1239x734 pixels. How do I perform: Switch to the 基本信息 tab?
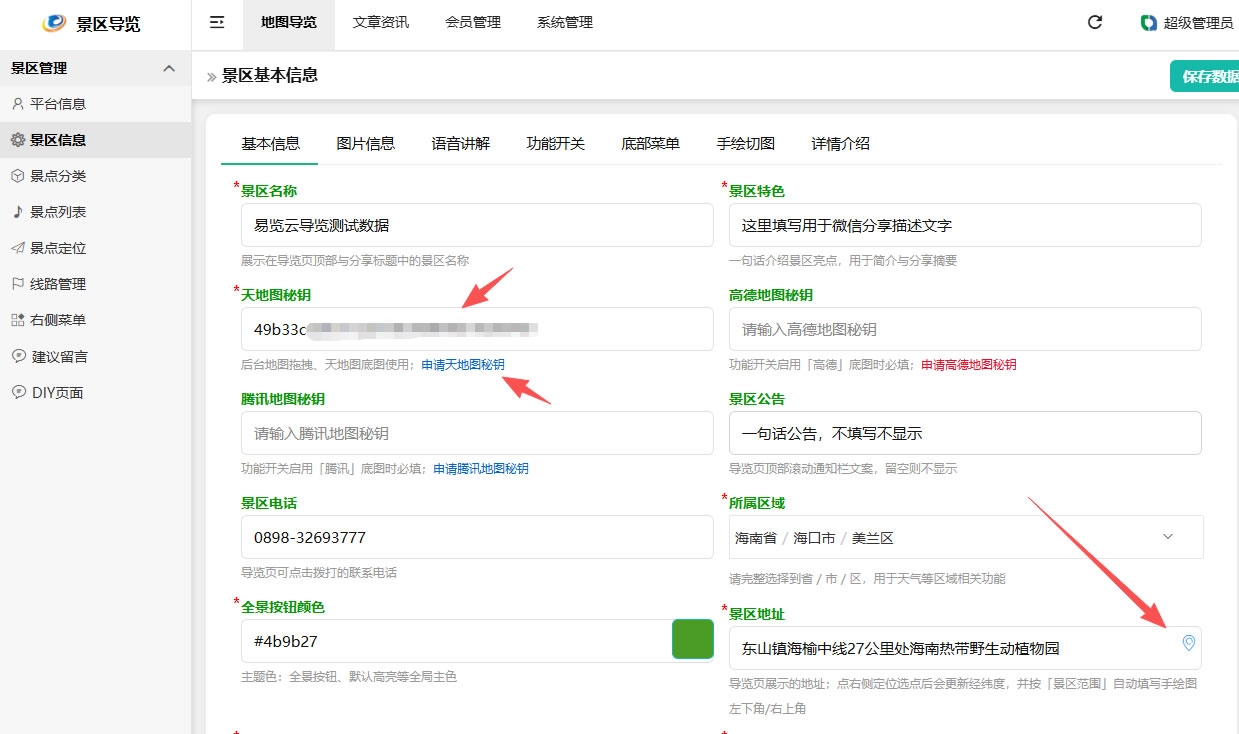click(270, 144)
